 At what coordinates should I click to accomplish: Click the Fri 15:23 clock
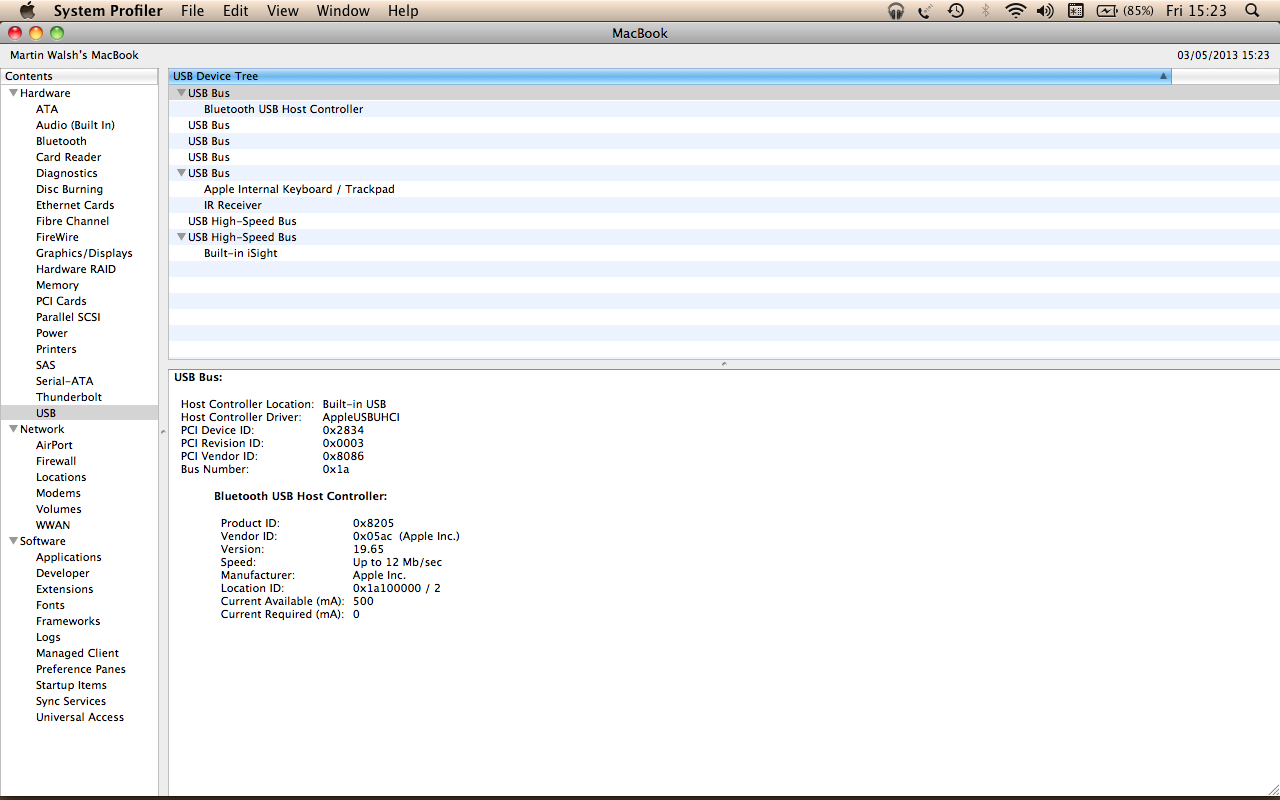[1196, 11]
